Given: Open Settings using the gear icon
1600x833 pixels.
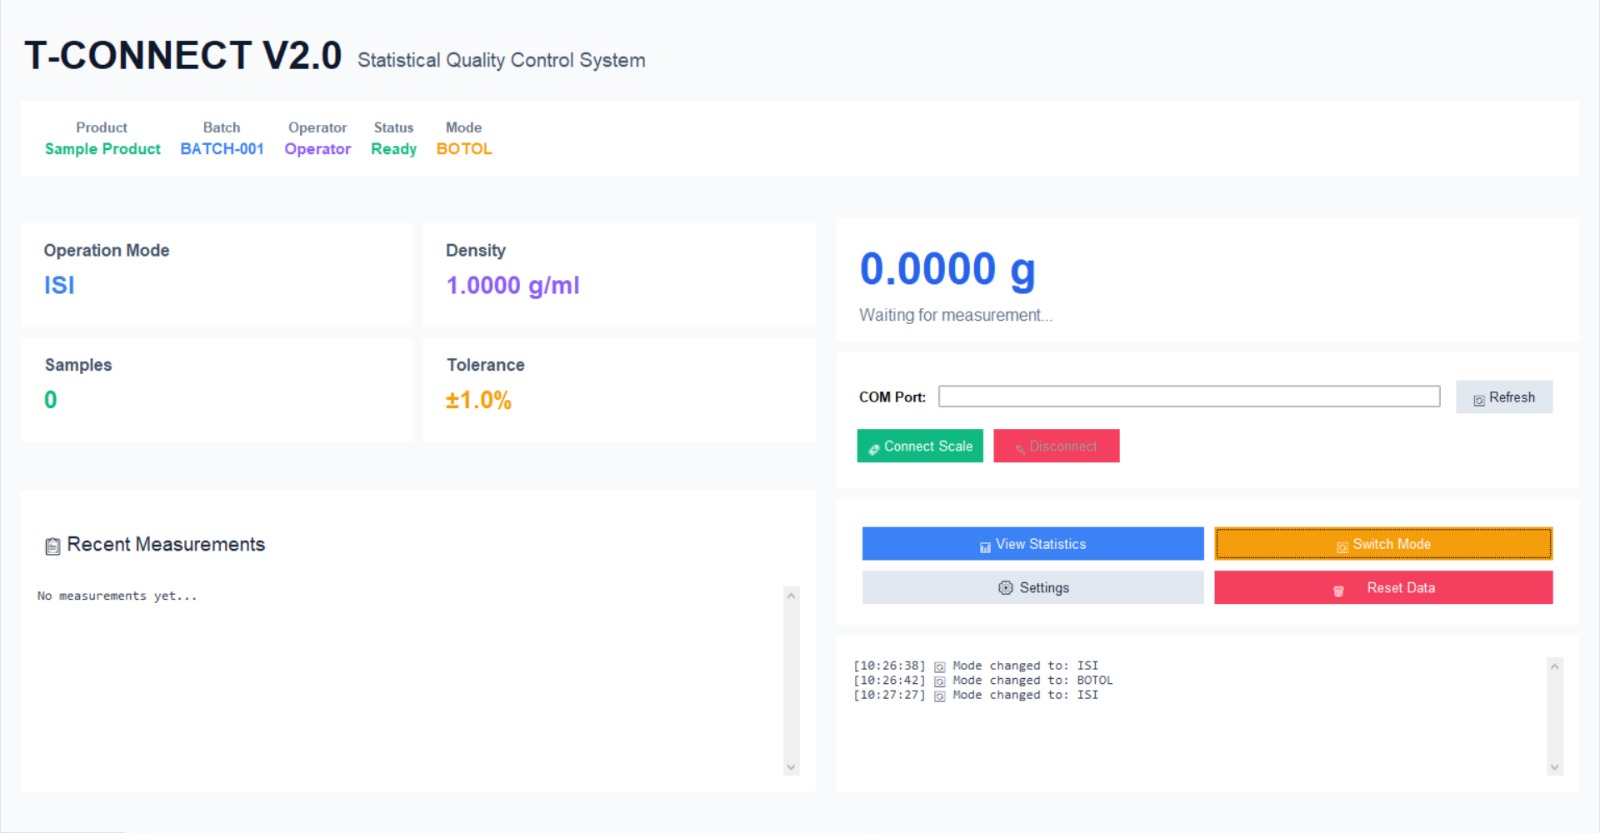Looking at the screenshot, I should point(1005,588).
